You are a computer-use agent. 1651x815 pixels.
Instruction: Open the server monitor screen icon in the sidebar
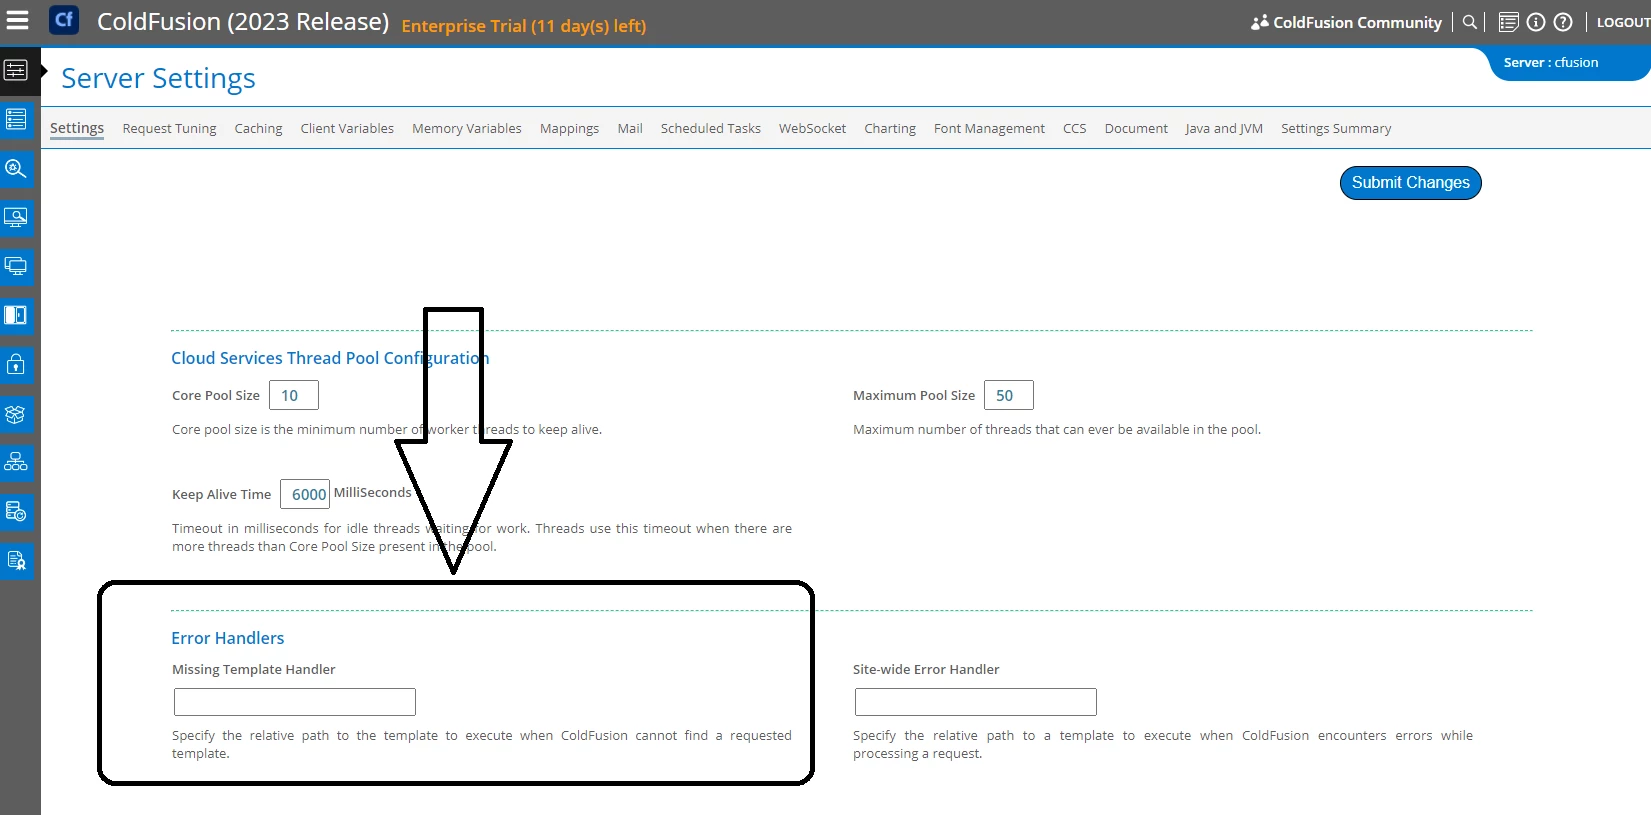click(x=16, y=217)
